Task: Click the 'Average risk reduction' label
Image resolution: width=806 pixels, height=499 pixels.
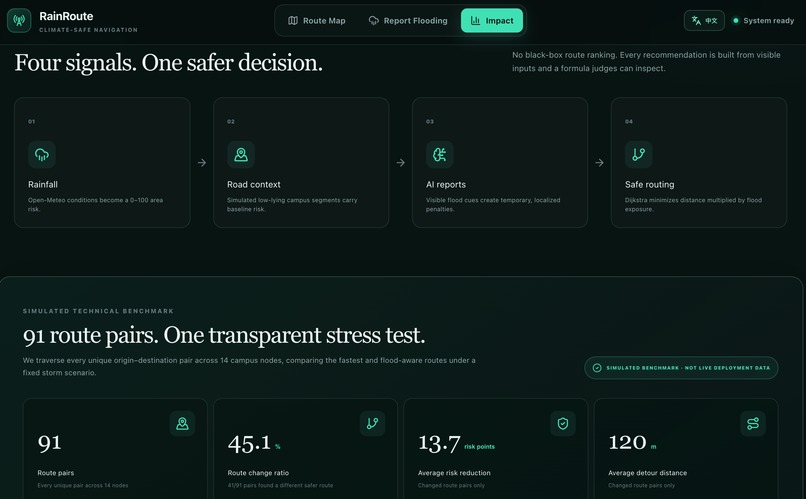Action: tap(454, 473)
